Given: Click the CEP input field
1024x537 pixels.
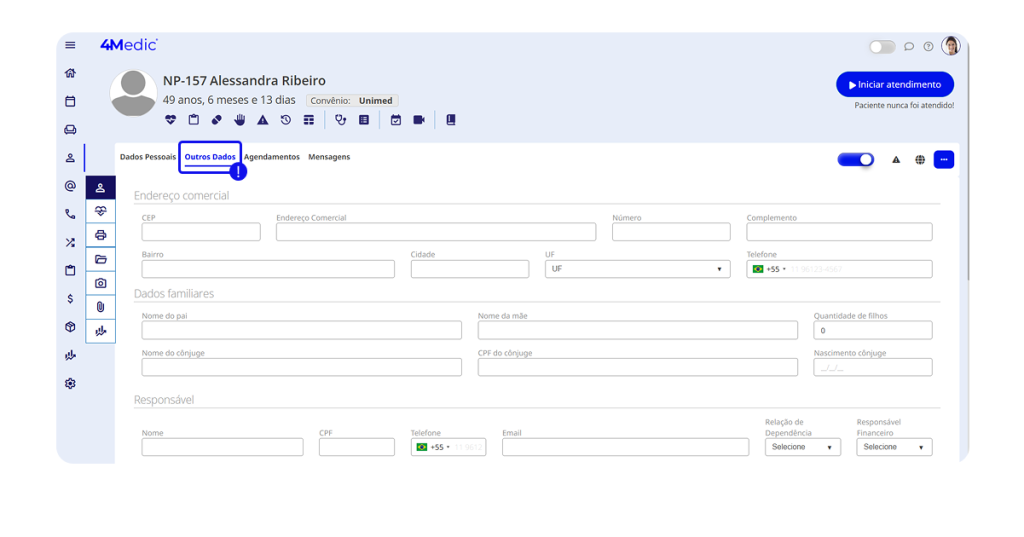Looking at the screenshot, I should tap(201, 232).
